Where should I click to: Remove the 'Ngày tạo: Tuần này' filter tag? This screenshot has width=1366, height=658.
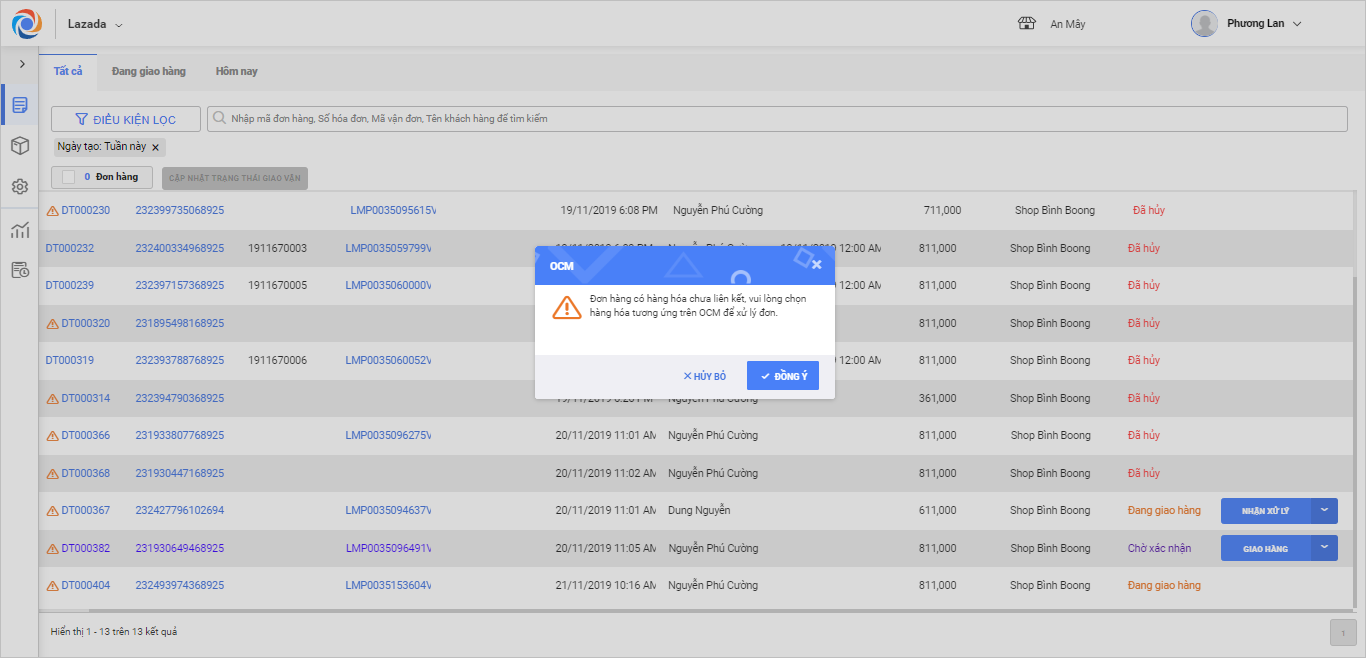click(x=155, y=147)
